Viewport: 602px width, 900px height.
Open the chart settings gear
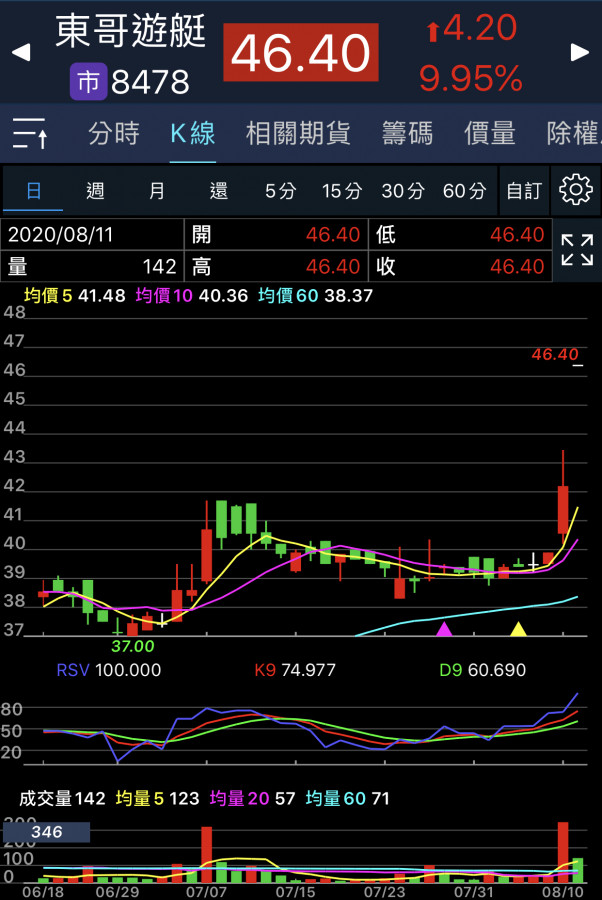click(x=575, y=190)
